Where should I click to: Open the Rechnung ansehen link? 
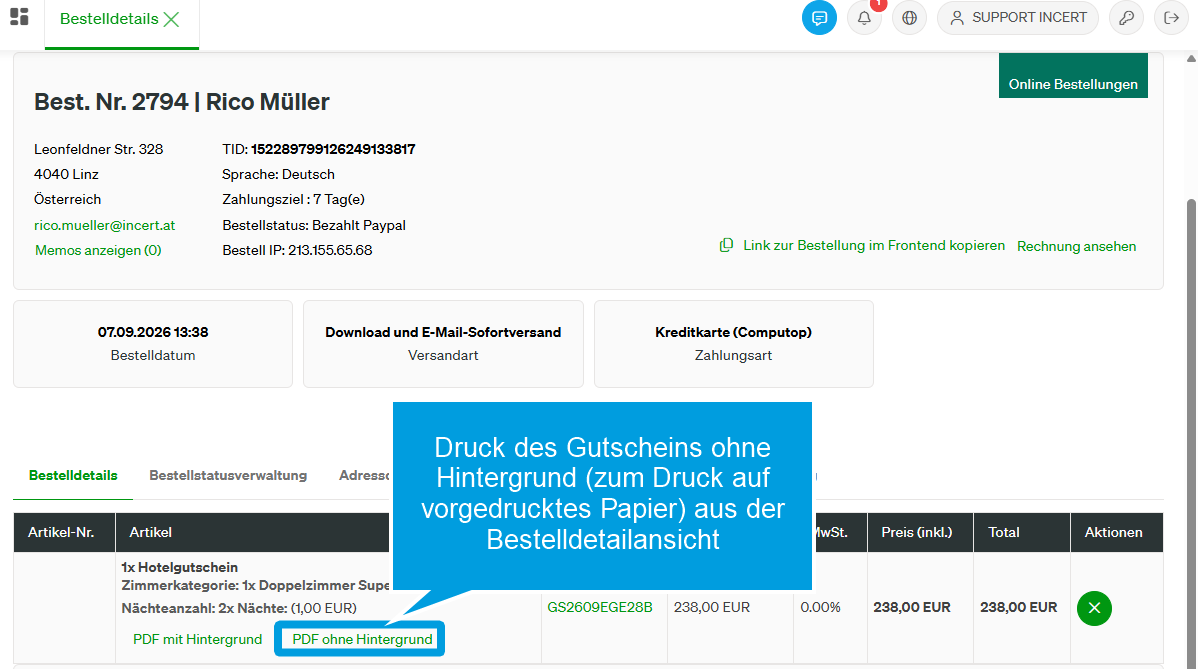point(1076,246)
